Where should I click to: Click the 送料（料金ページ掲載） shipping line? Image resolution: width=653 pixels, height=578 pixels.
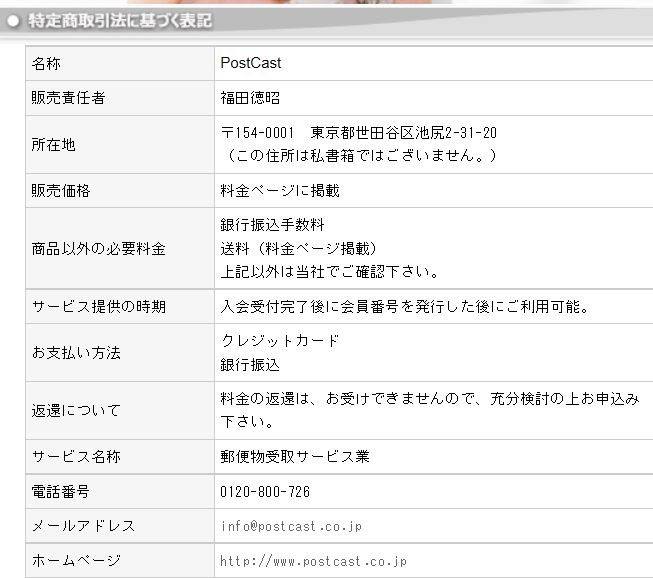click(x=298, y=248)
